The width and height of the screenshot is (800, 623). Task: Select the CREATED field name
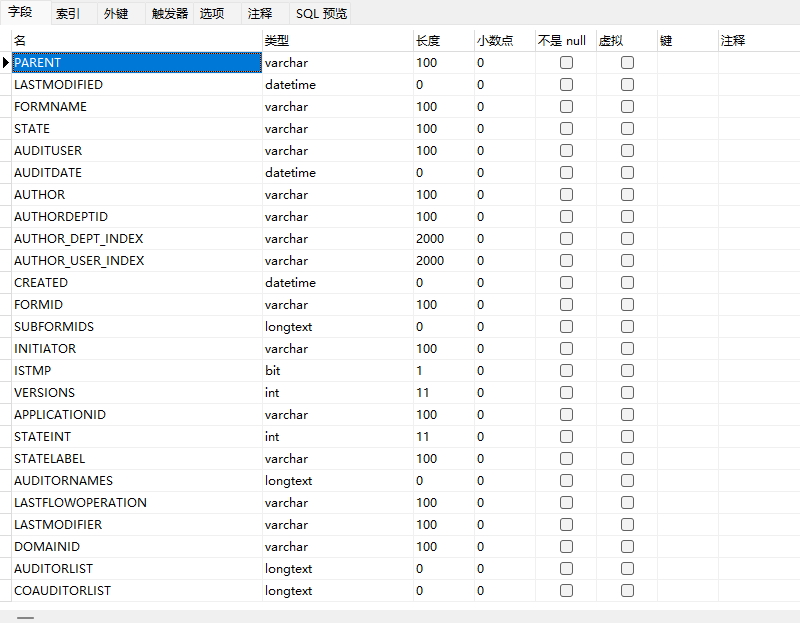click(137, 283)
